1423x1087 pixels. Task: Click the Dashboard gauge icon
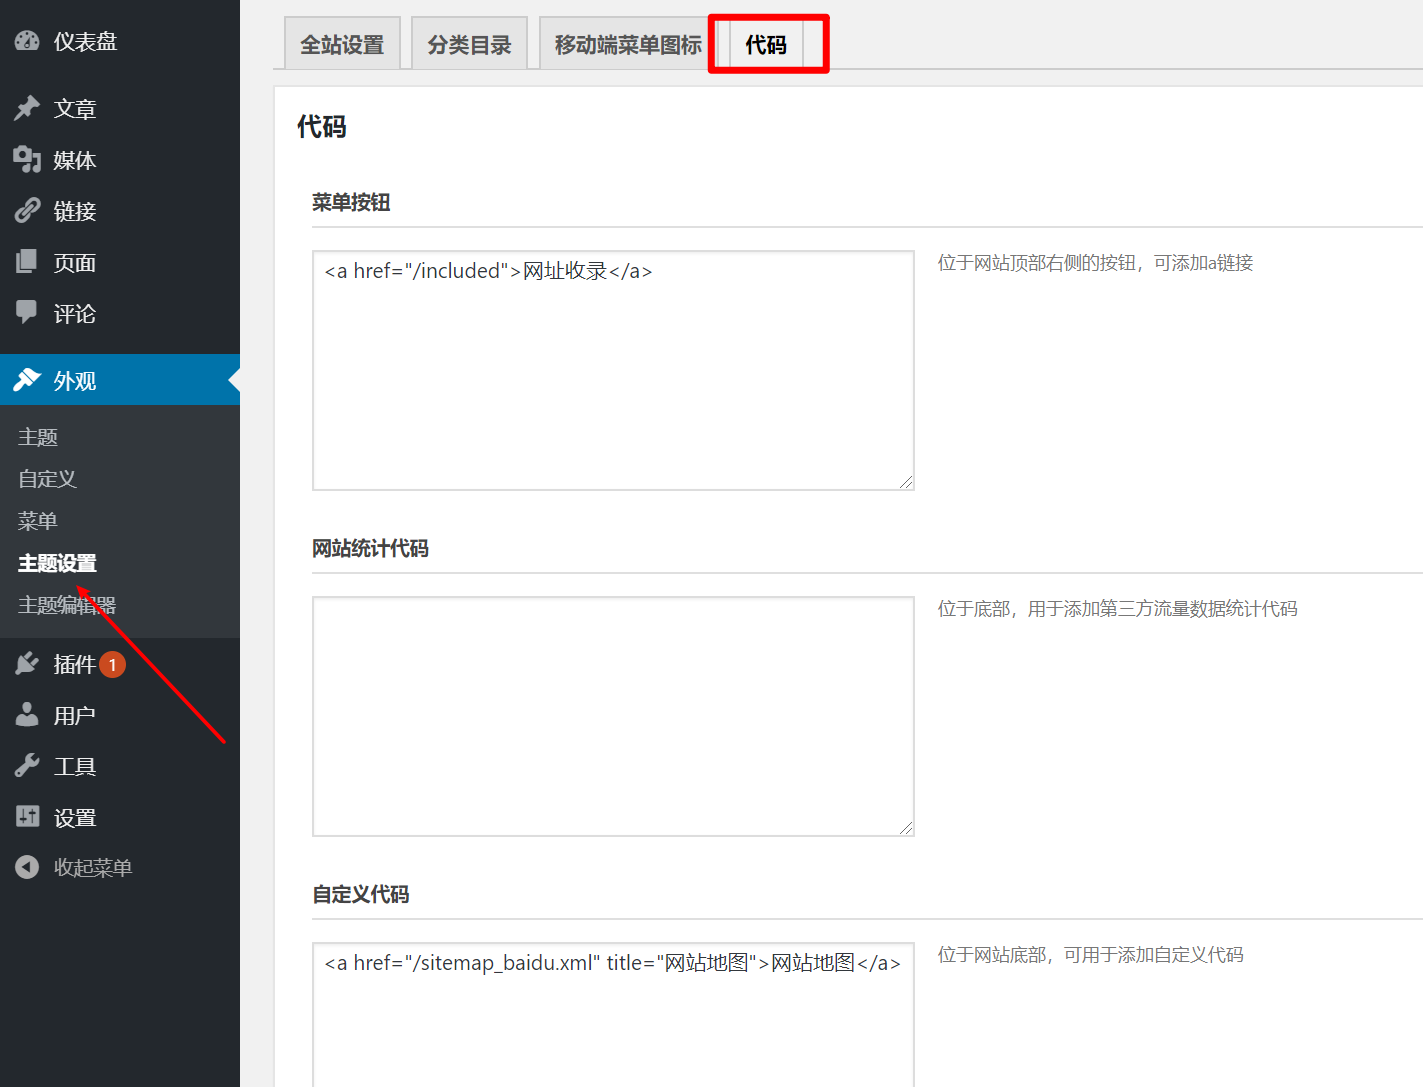(27, 41)
